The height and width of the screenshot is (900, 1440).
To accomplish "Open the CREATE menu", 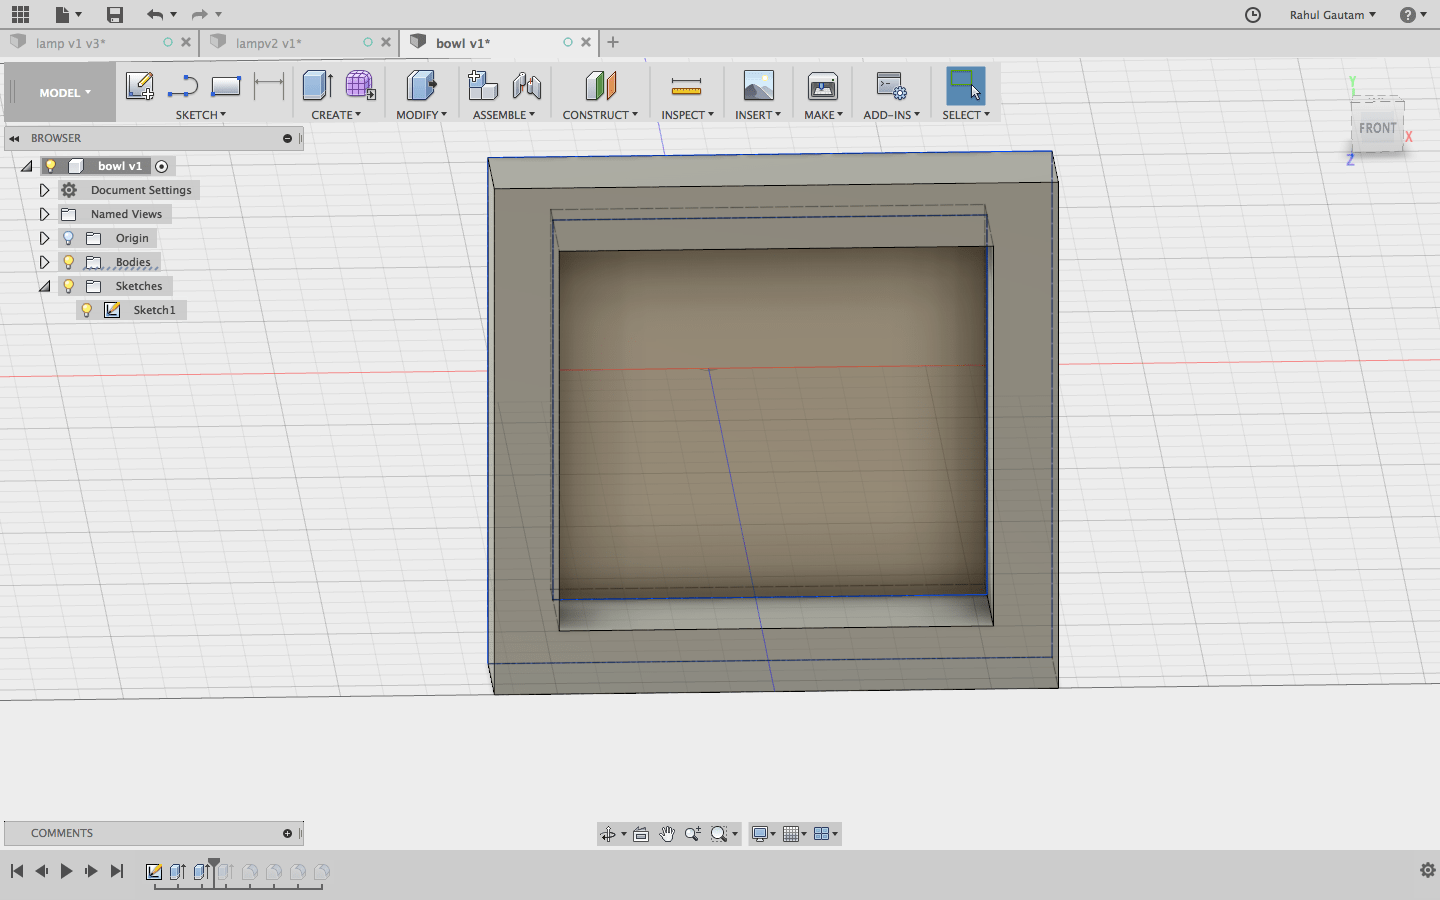I will click(x=336, y=115).
